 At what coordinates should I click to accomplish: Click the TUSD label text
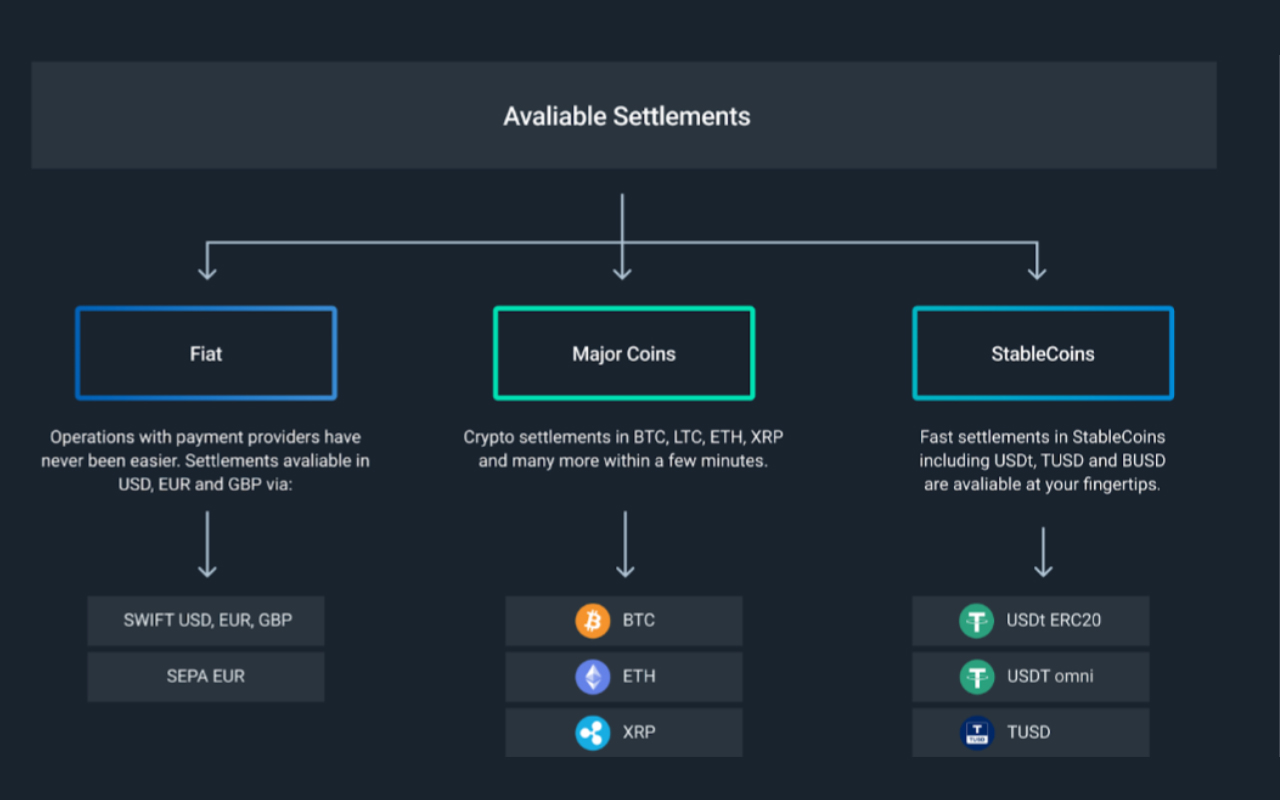point(1028,733)
